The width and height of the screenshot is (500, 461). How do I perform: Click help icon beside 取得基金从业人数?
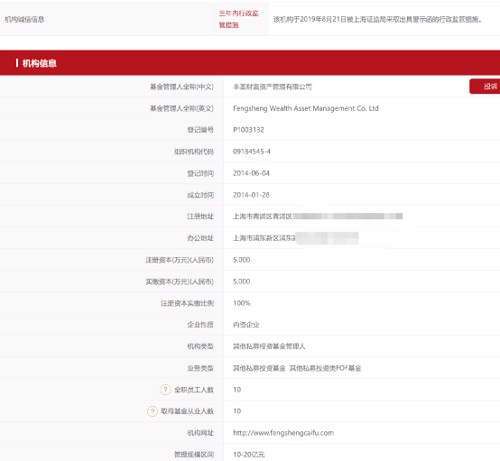pos(152,411)
